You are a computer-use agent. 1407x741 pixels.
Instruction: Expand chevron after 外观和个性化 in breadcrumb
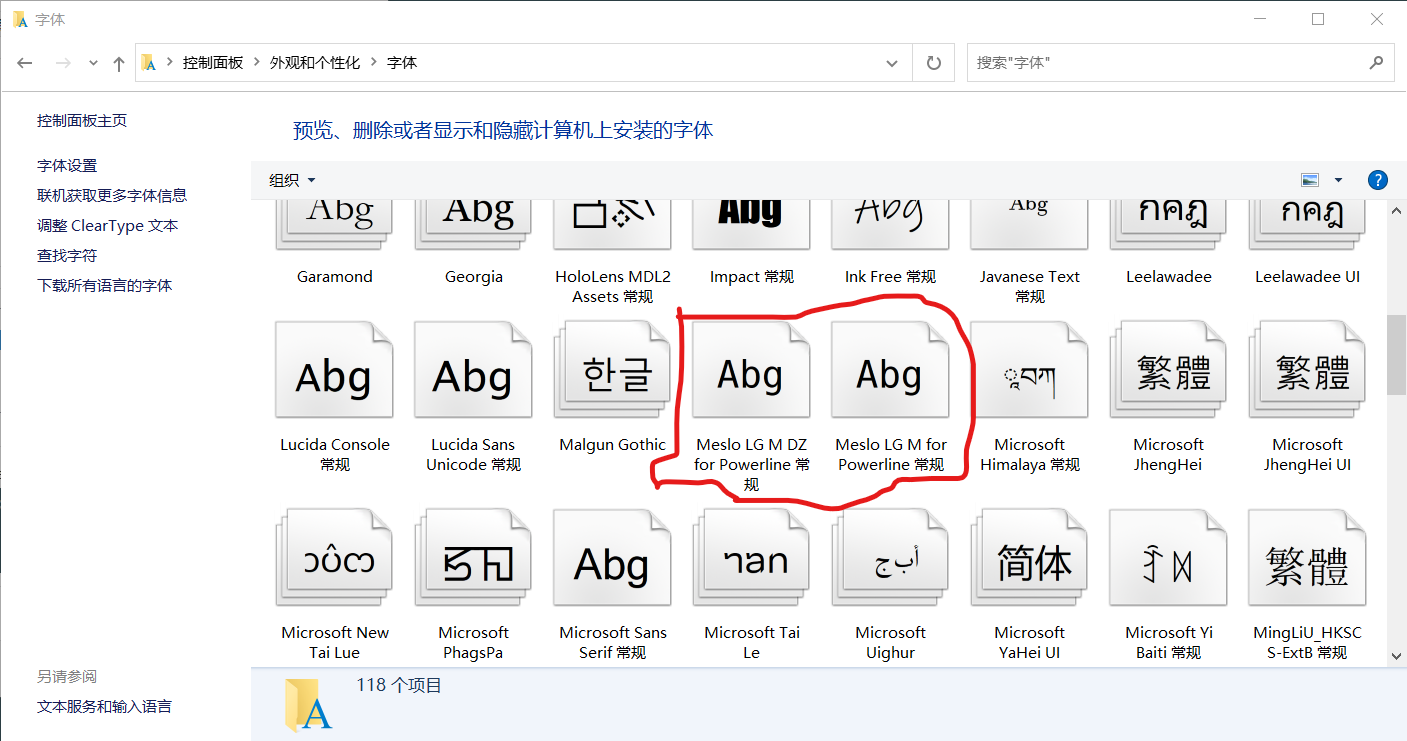click(x=374, y=63)
